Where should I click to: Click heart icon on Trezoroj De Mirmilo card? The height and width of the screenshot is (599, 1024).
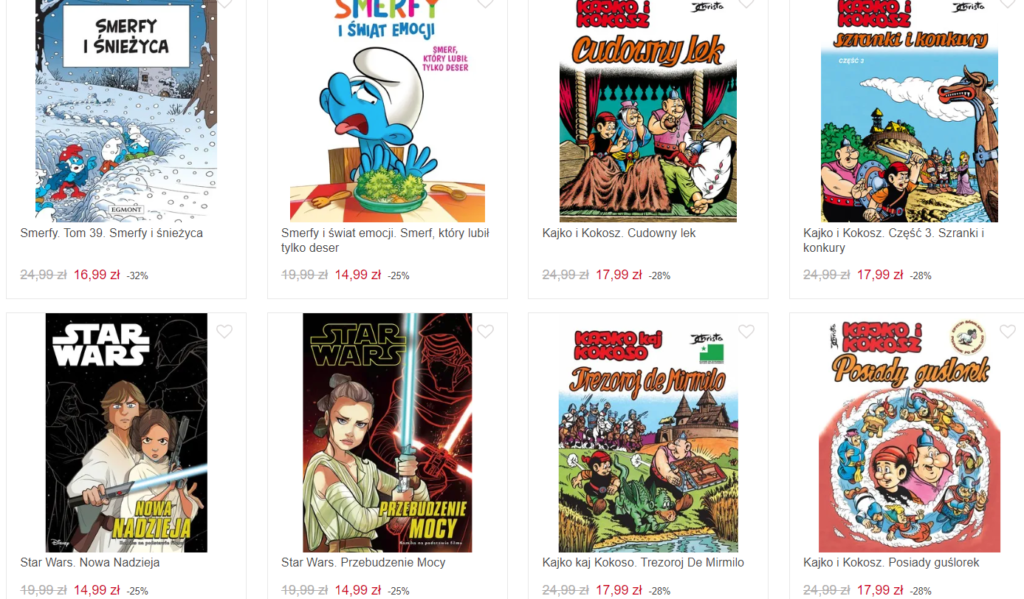point(746,331)
